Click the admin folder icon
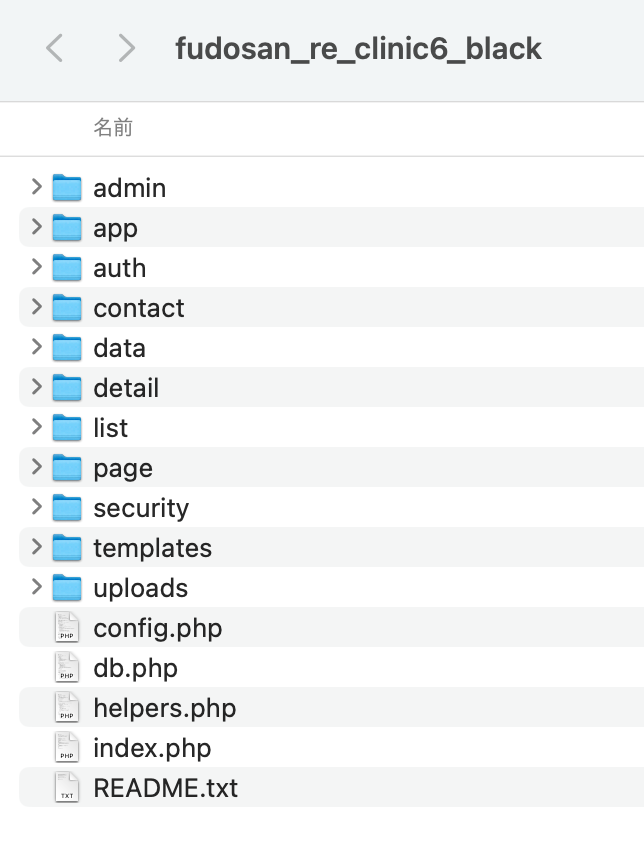Screen dimensions: 644x842 [67, 187]
